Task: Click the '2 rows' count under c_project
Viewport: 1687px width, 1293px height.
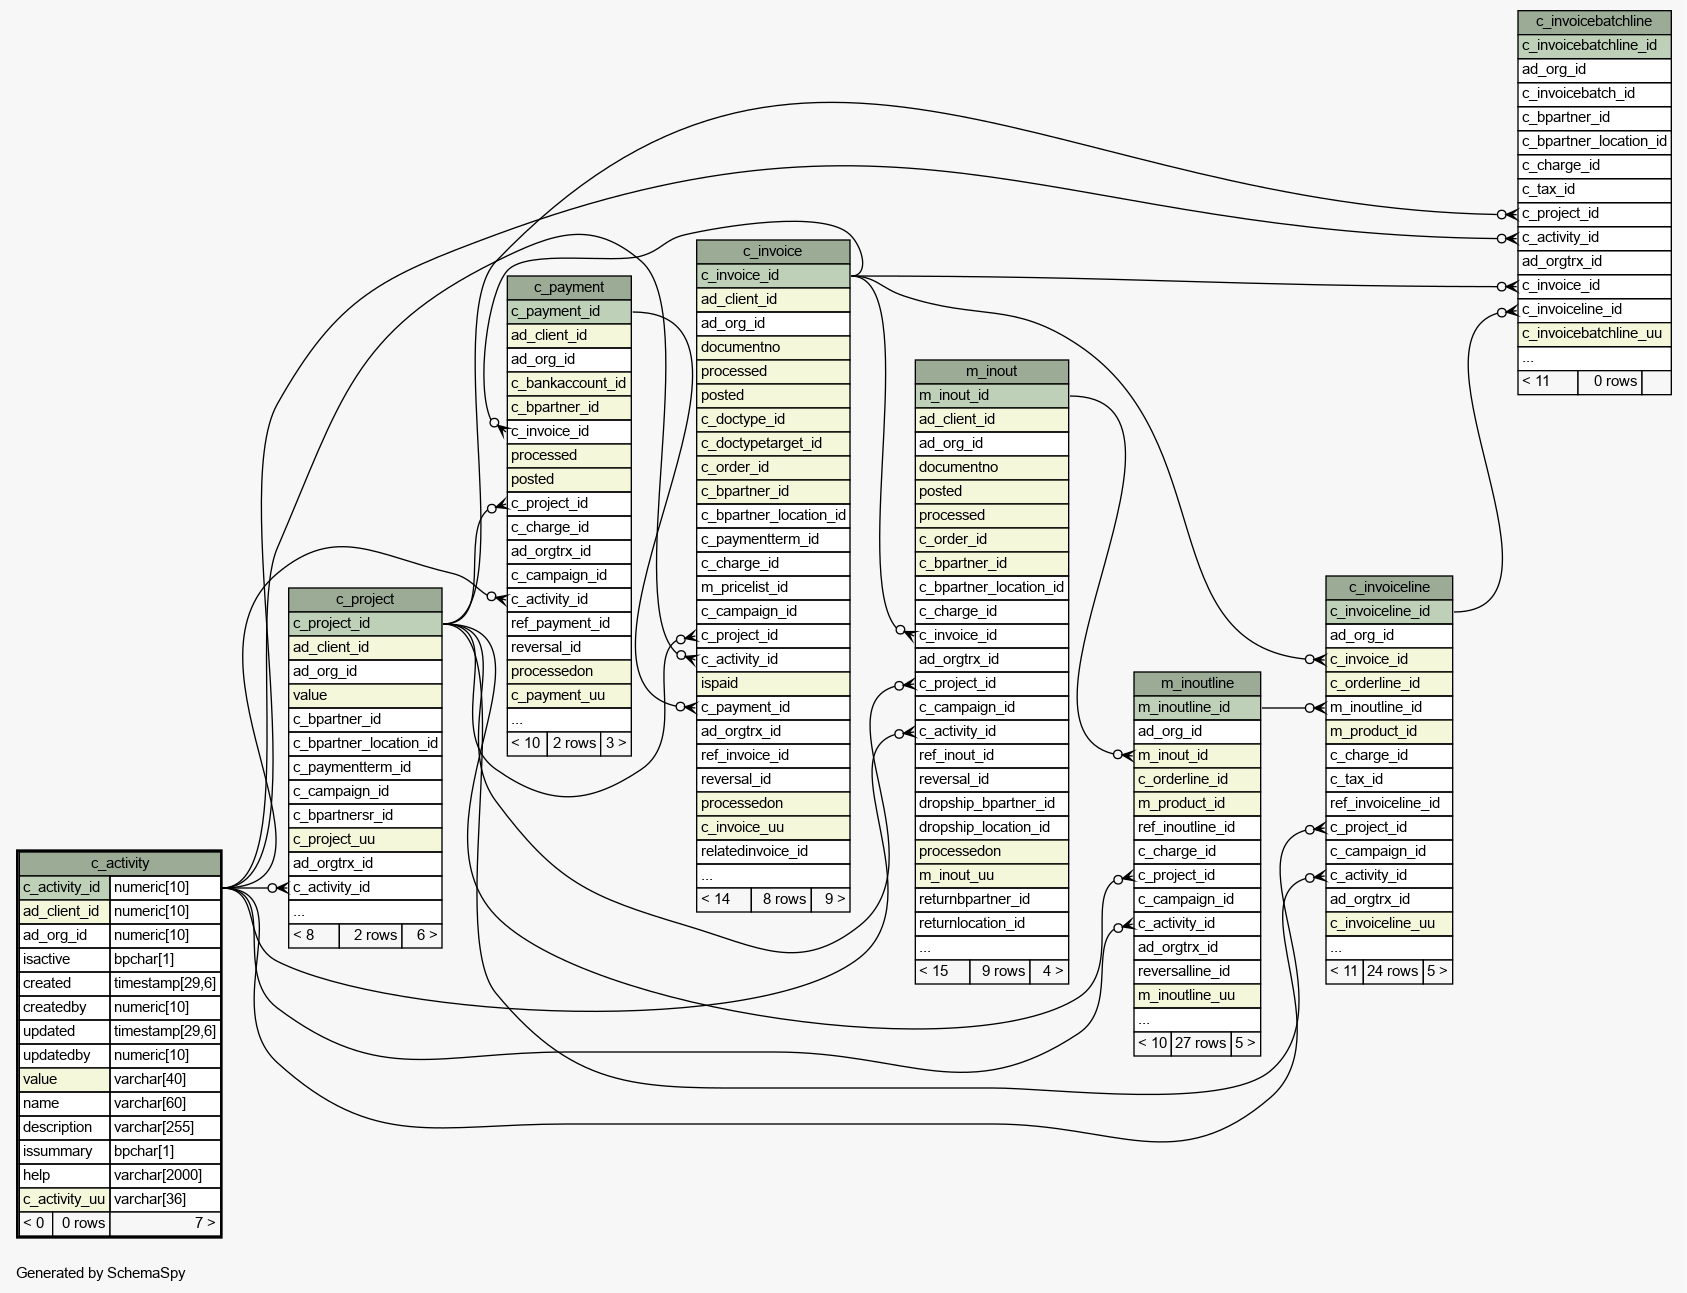Action: 371,935
